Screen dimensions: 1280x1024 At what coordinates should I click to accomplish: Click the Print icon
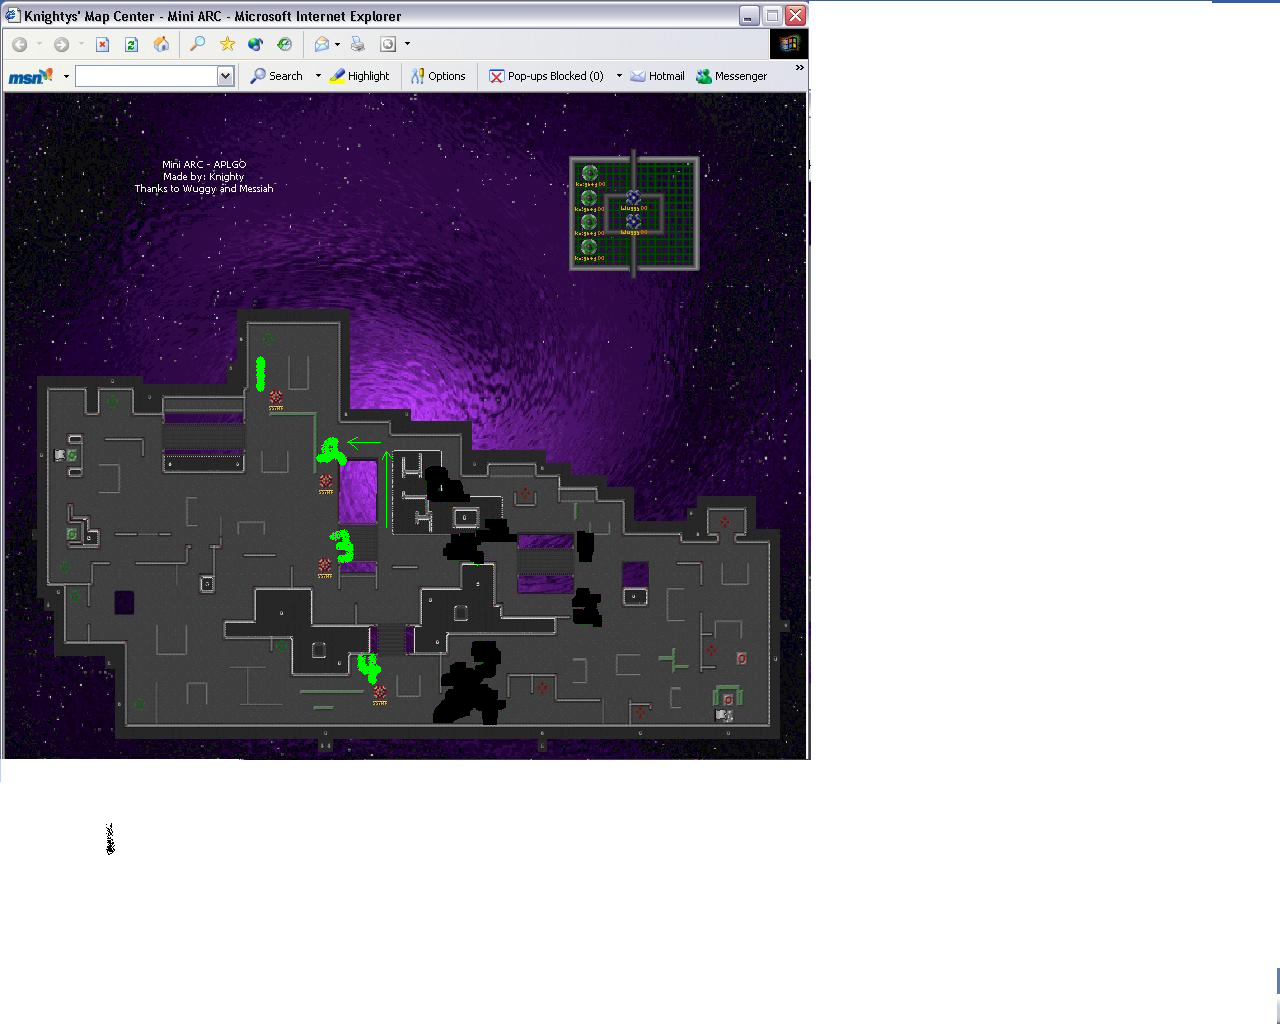point(357,44)
